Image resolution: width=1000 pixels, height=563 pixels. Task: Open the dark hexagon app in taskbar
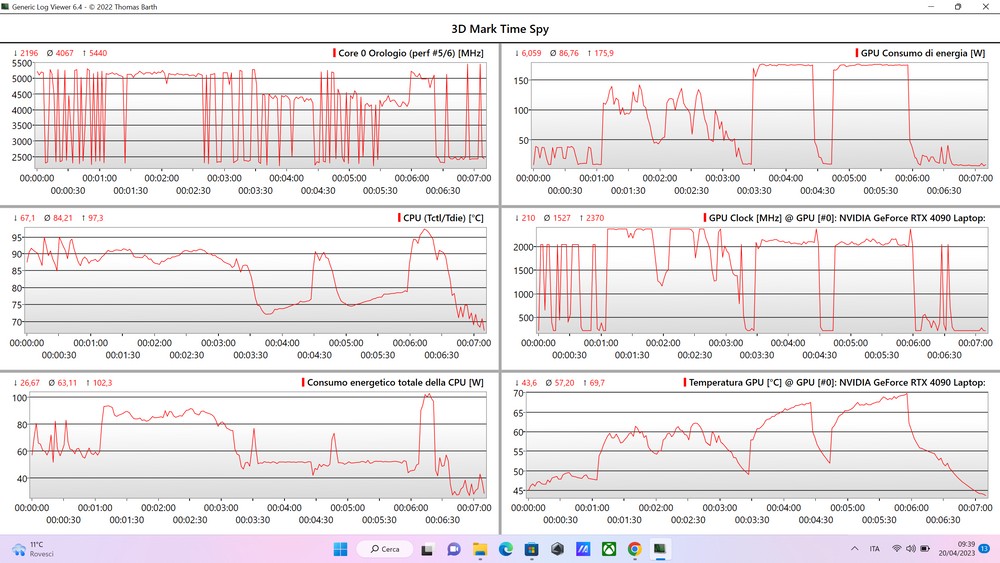557,549
